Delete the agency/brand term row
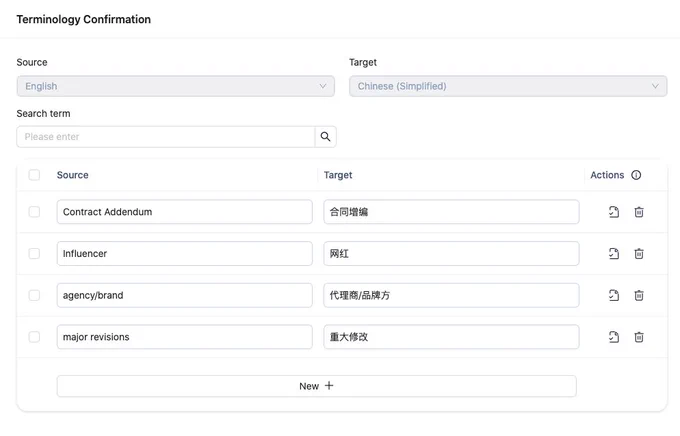 pyautogui.click(x=639, y=295)
